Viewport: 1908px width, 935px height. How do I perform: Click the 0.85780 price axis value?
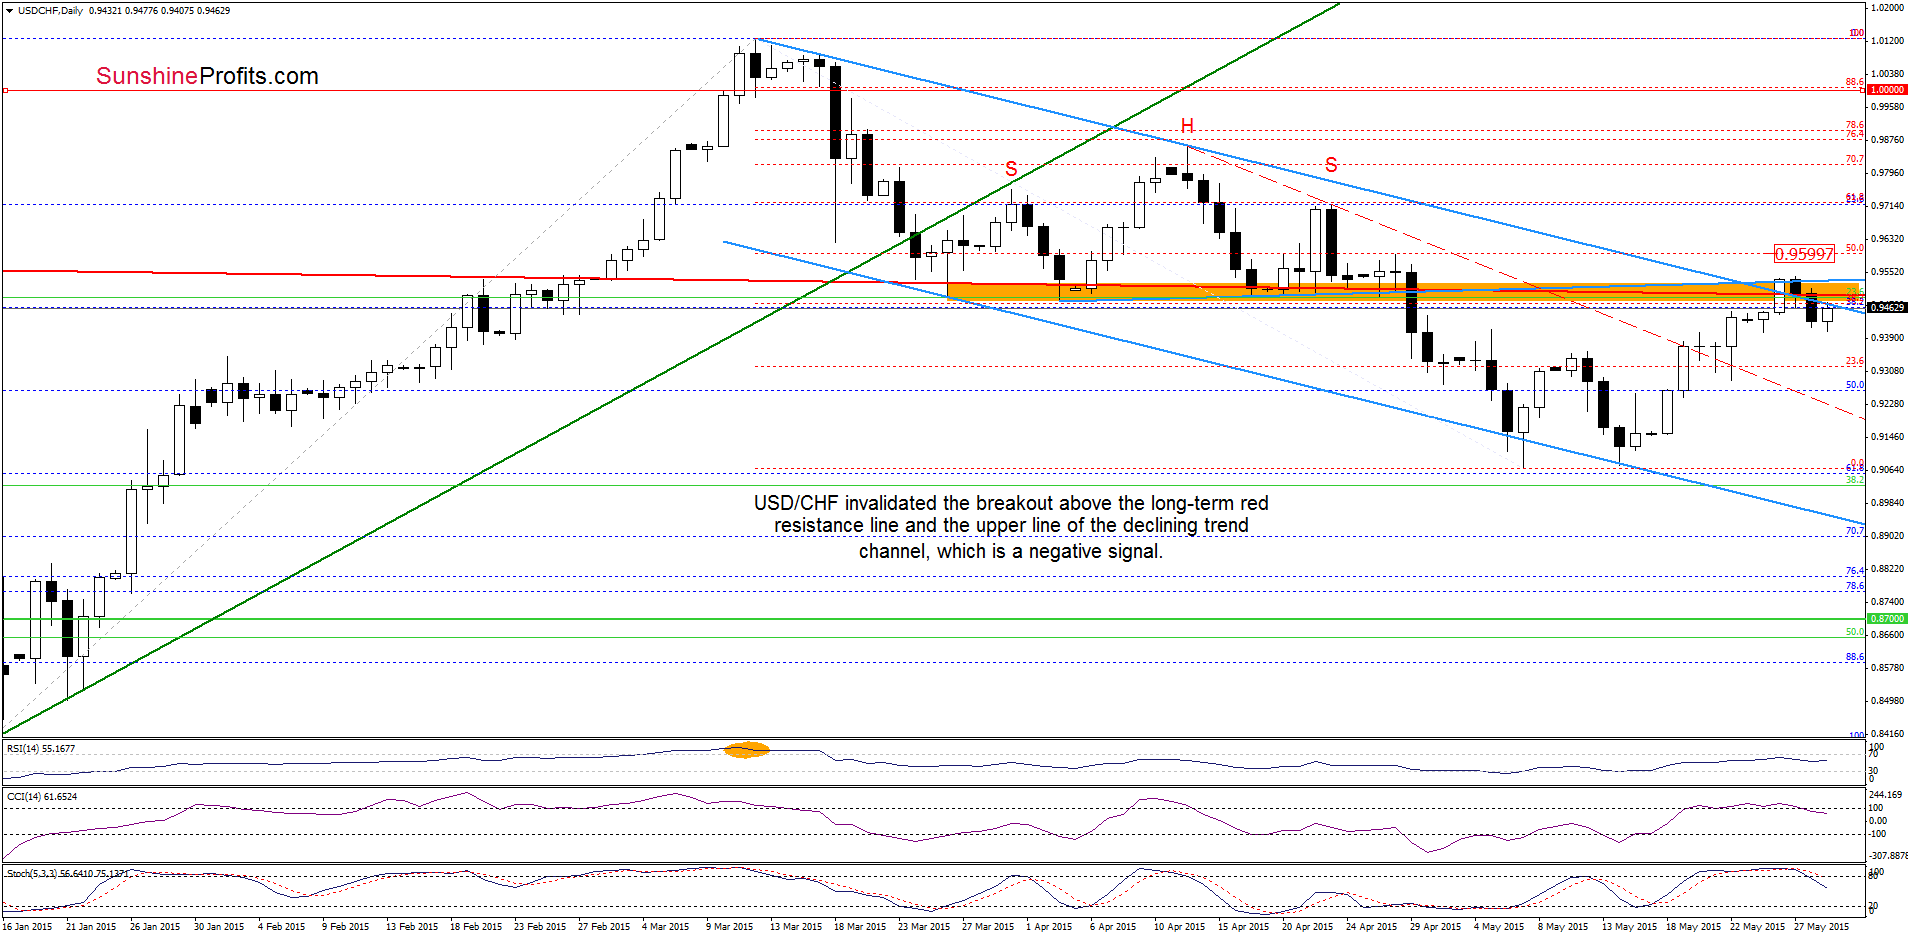click(1887, 668)
